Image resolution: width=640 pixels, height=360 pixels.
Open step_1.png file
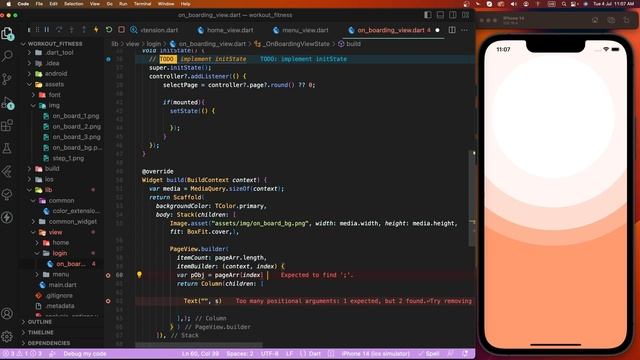tap(68, 158)
